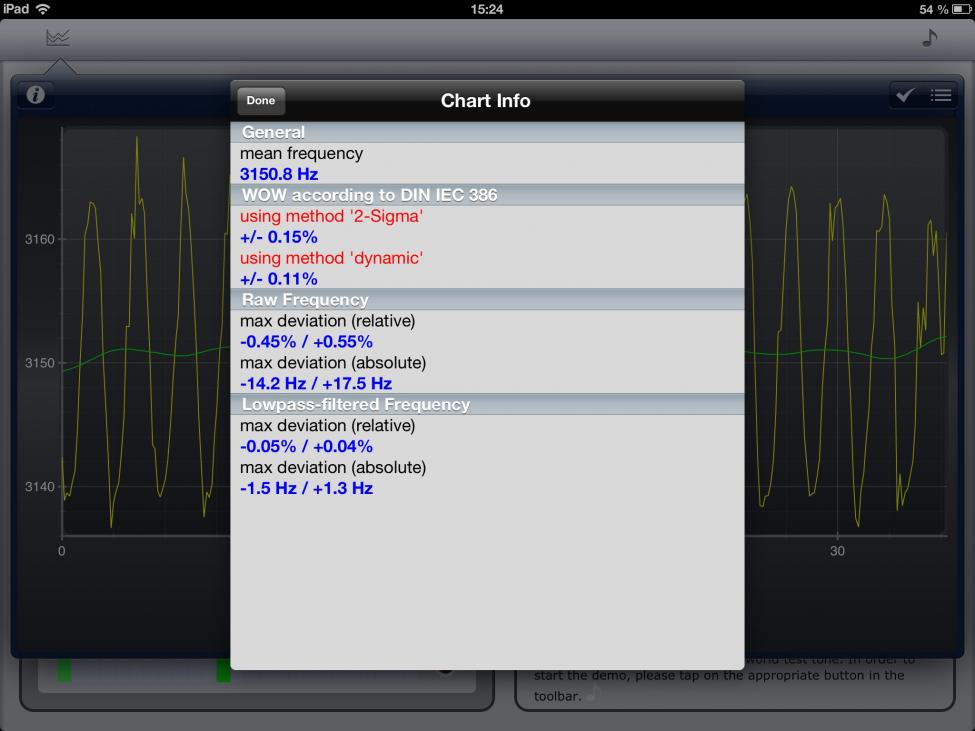Tap the 'dynamic' method label
This screenshot has width=975, height=731.
pos(331,258)
